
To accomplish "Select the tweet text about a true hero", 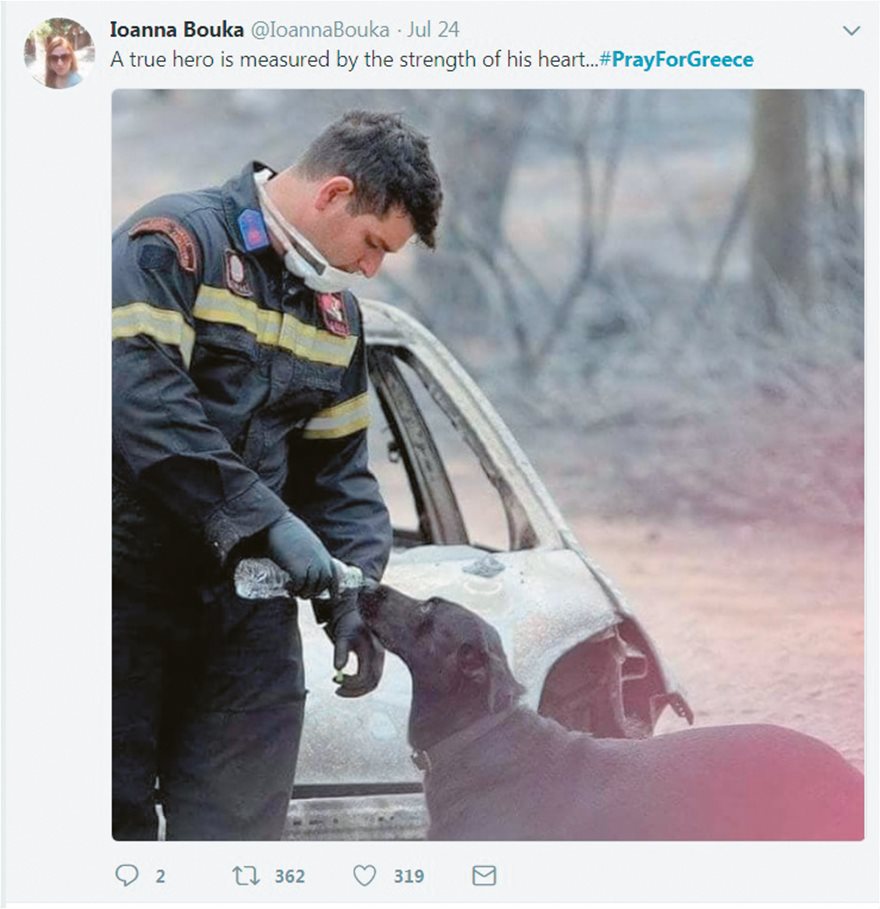I will click(354, 59).
